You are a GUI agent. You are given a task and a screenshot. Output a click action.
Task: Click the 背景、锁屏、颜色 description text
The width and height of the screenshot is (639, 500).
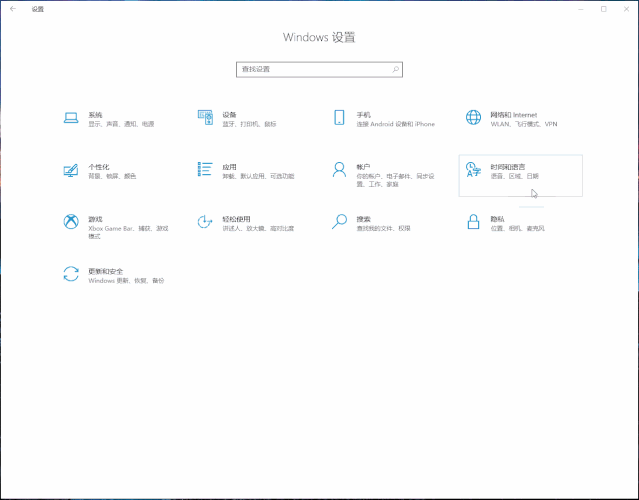[112, 176]
